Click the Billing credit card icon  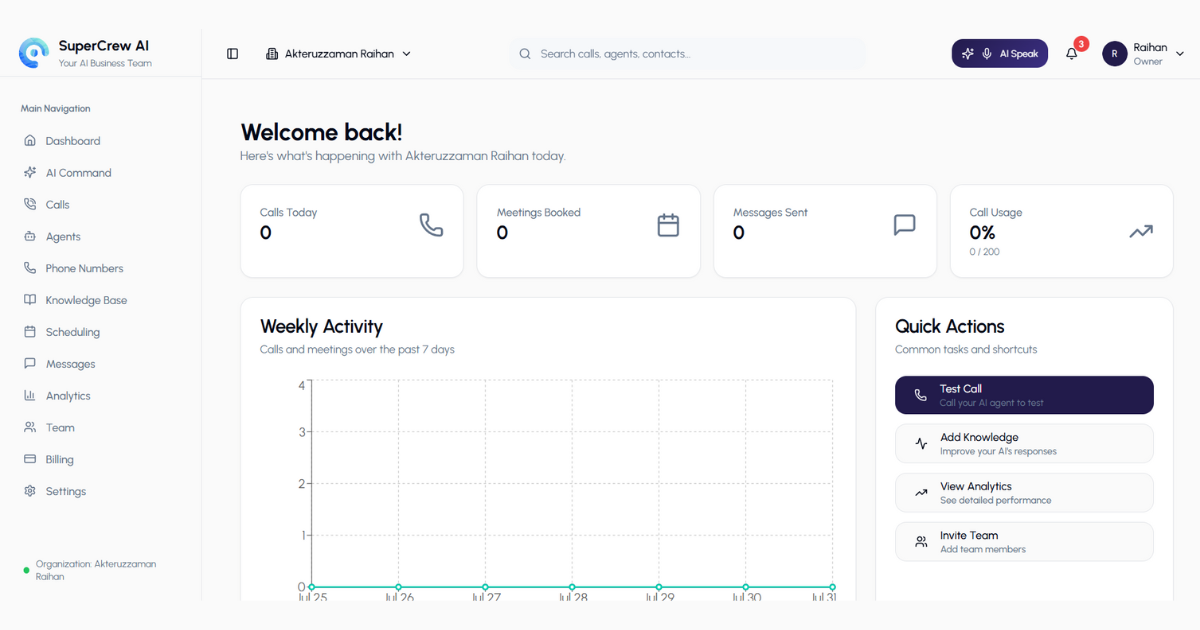click(30, 459)
